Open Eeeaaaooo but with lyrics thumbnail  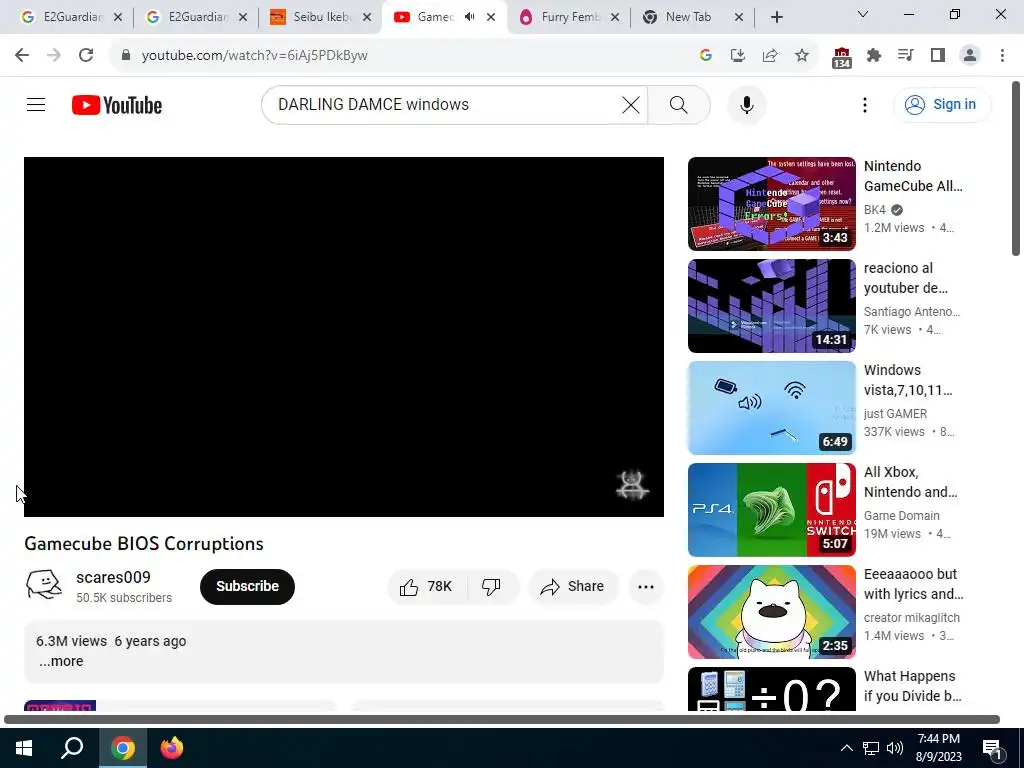[x=771, y=612]
